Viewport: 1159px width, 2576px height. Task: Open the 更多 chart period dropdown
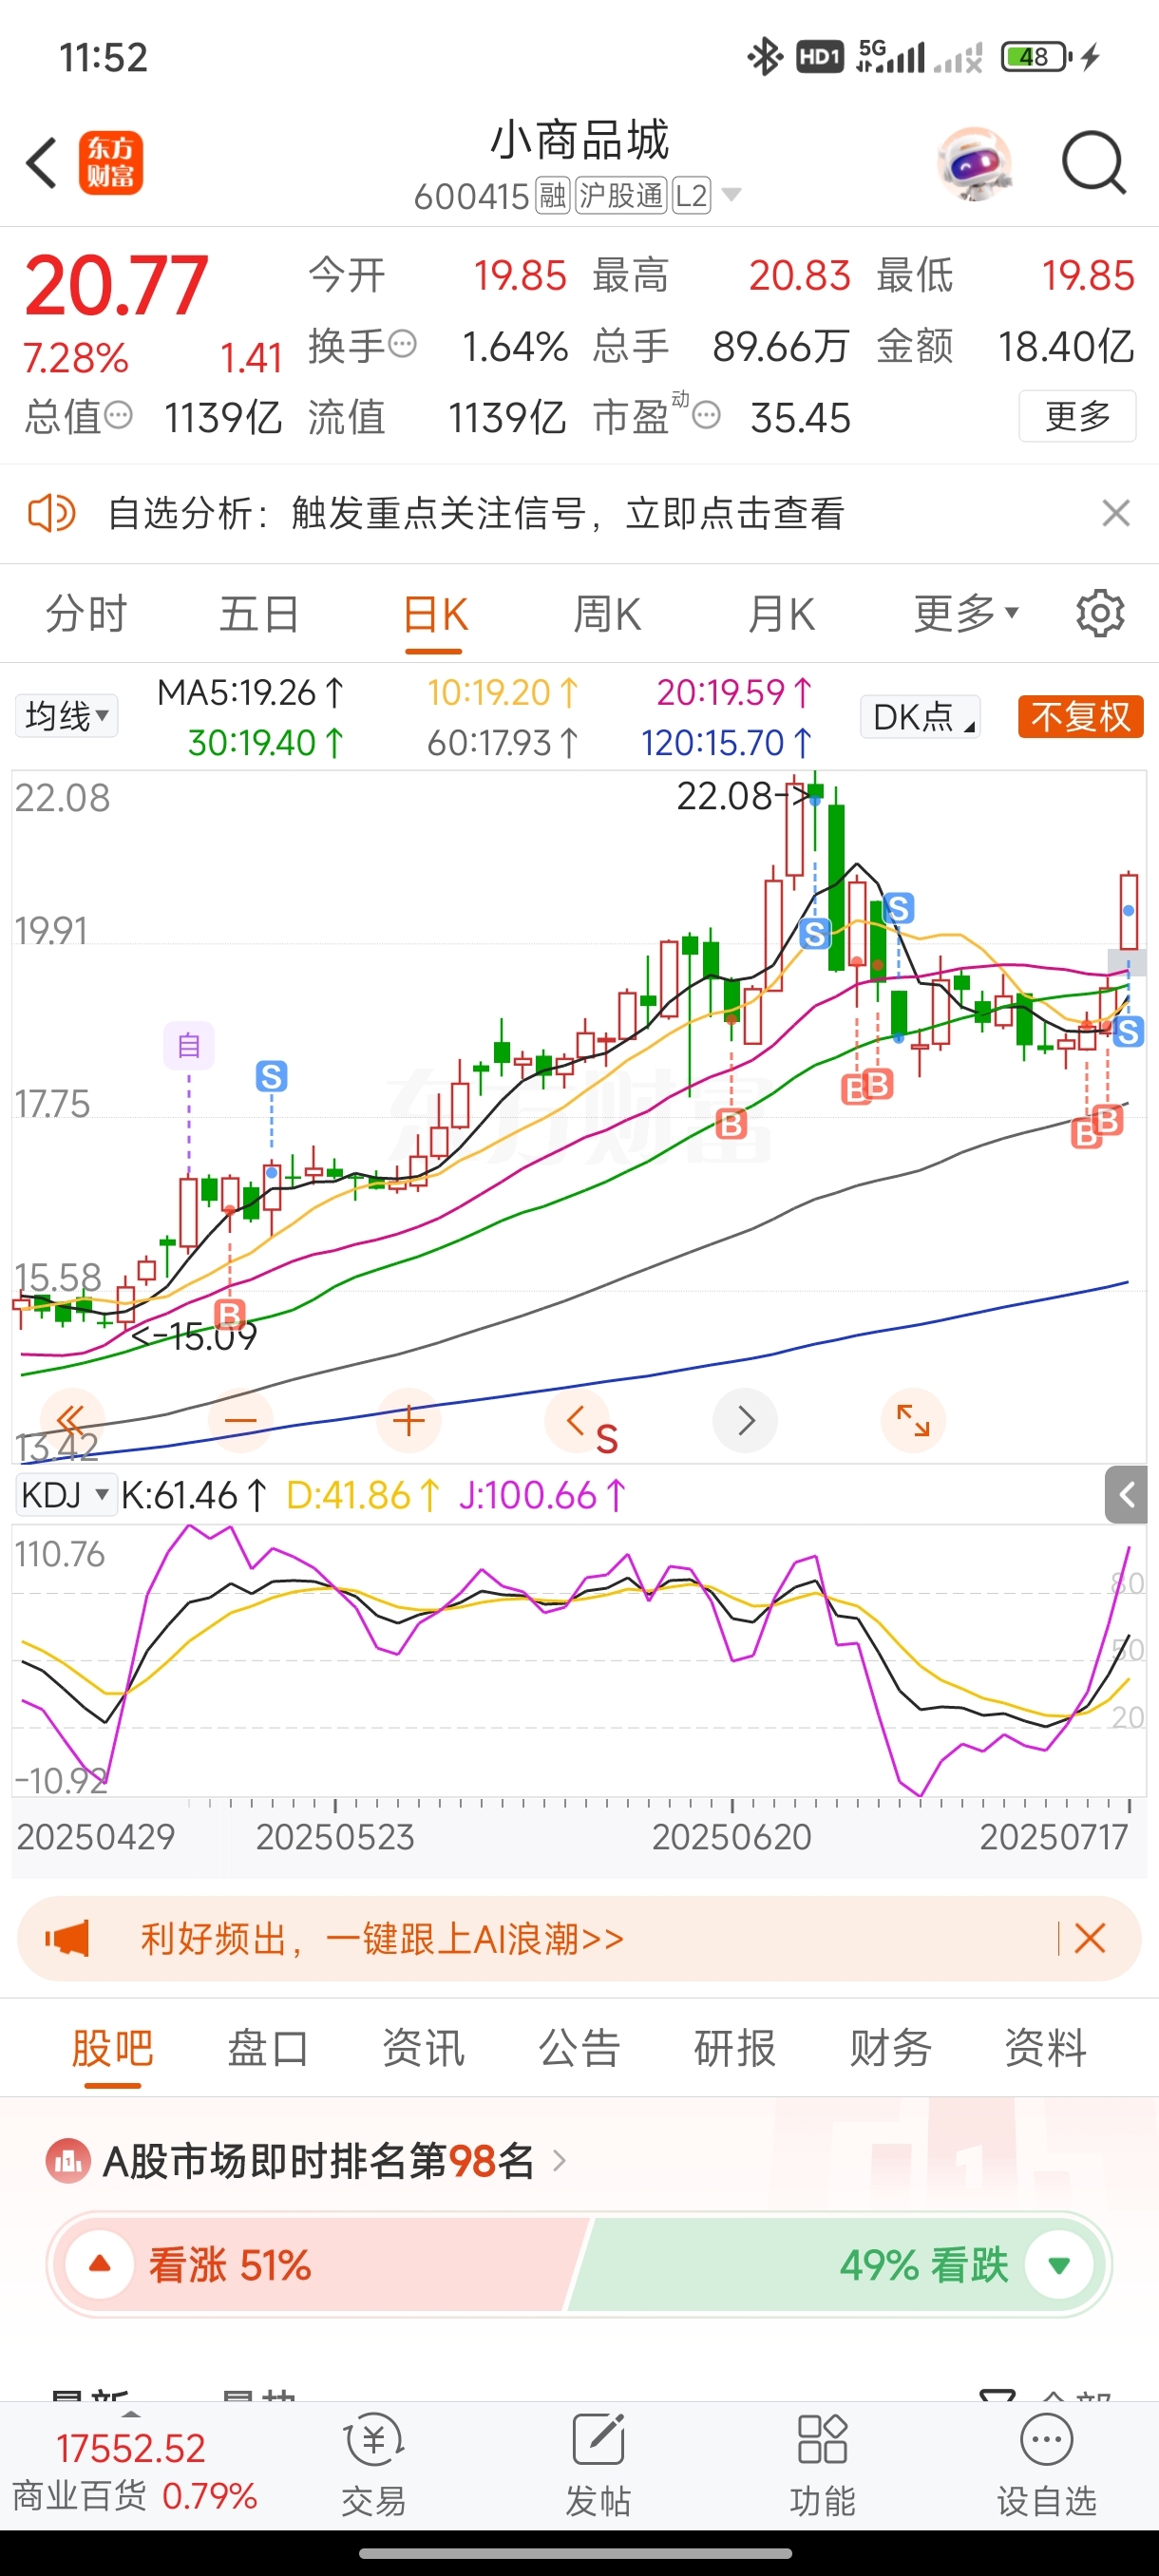click(966, 613)
